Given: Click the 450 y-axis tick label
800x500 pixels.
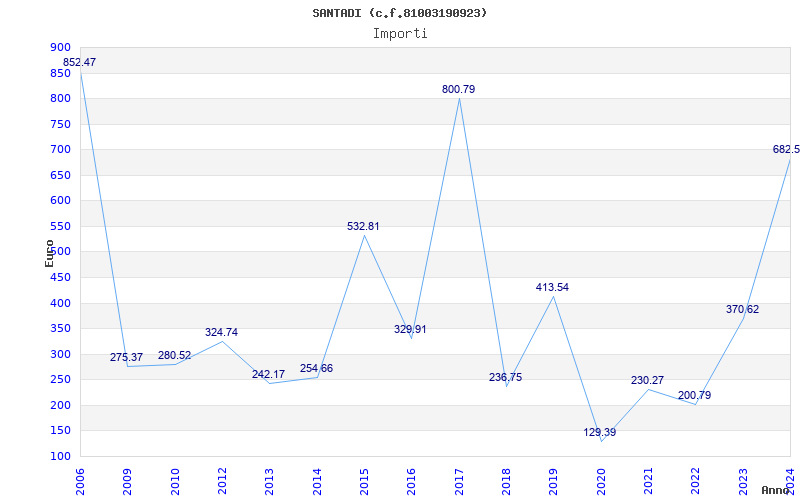Looking at the screenshot, I should [60, 278].
